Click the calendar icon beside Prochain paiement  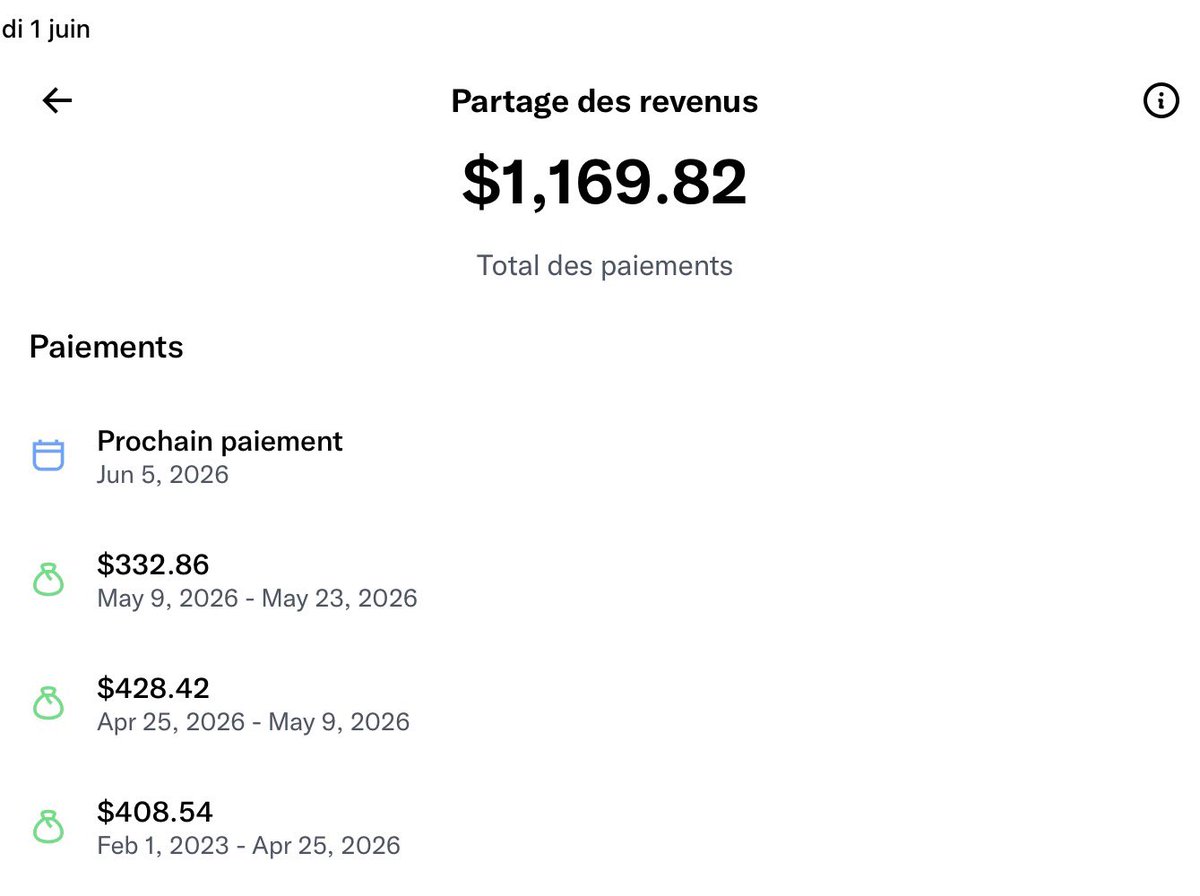tap(48, 456)
